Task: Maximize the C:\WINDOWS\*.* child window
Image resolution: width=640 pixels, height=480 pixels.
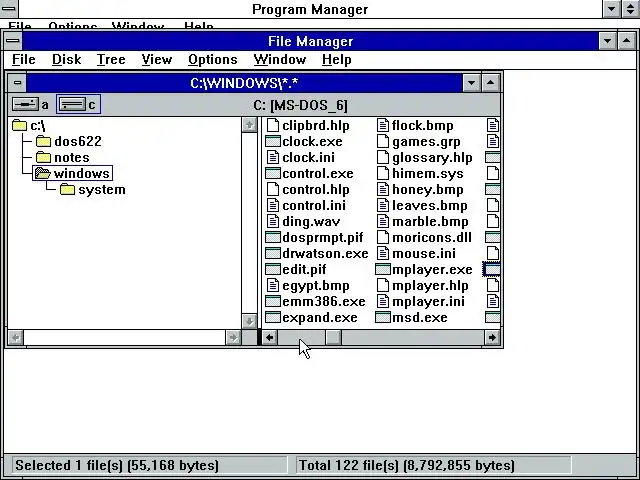Action: [490, 83]
